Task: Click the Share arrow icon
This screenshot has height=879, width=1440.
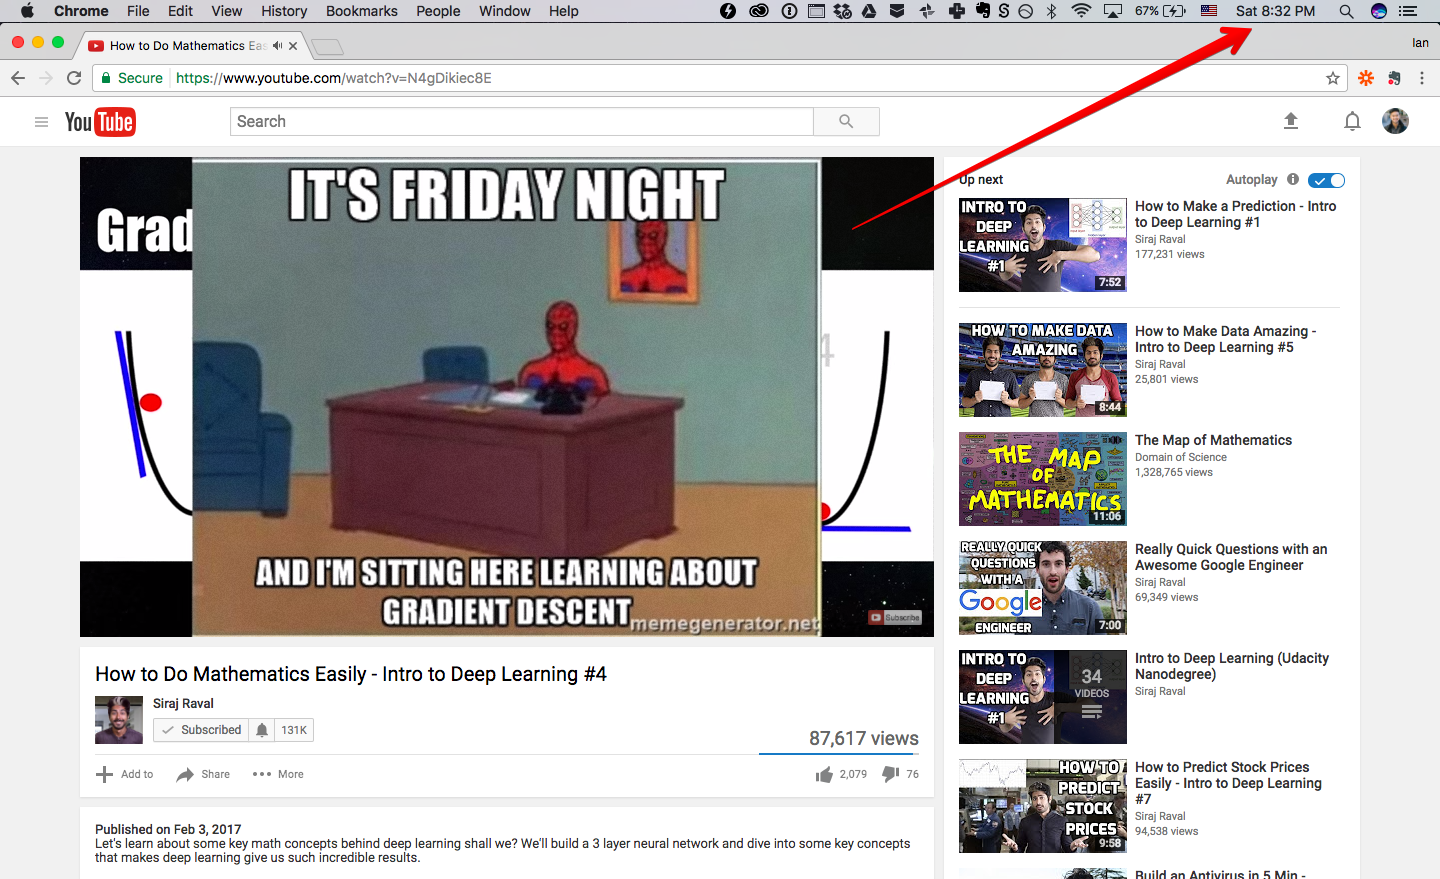Action: pos(185,774)
